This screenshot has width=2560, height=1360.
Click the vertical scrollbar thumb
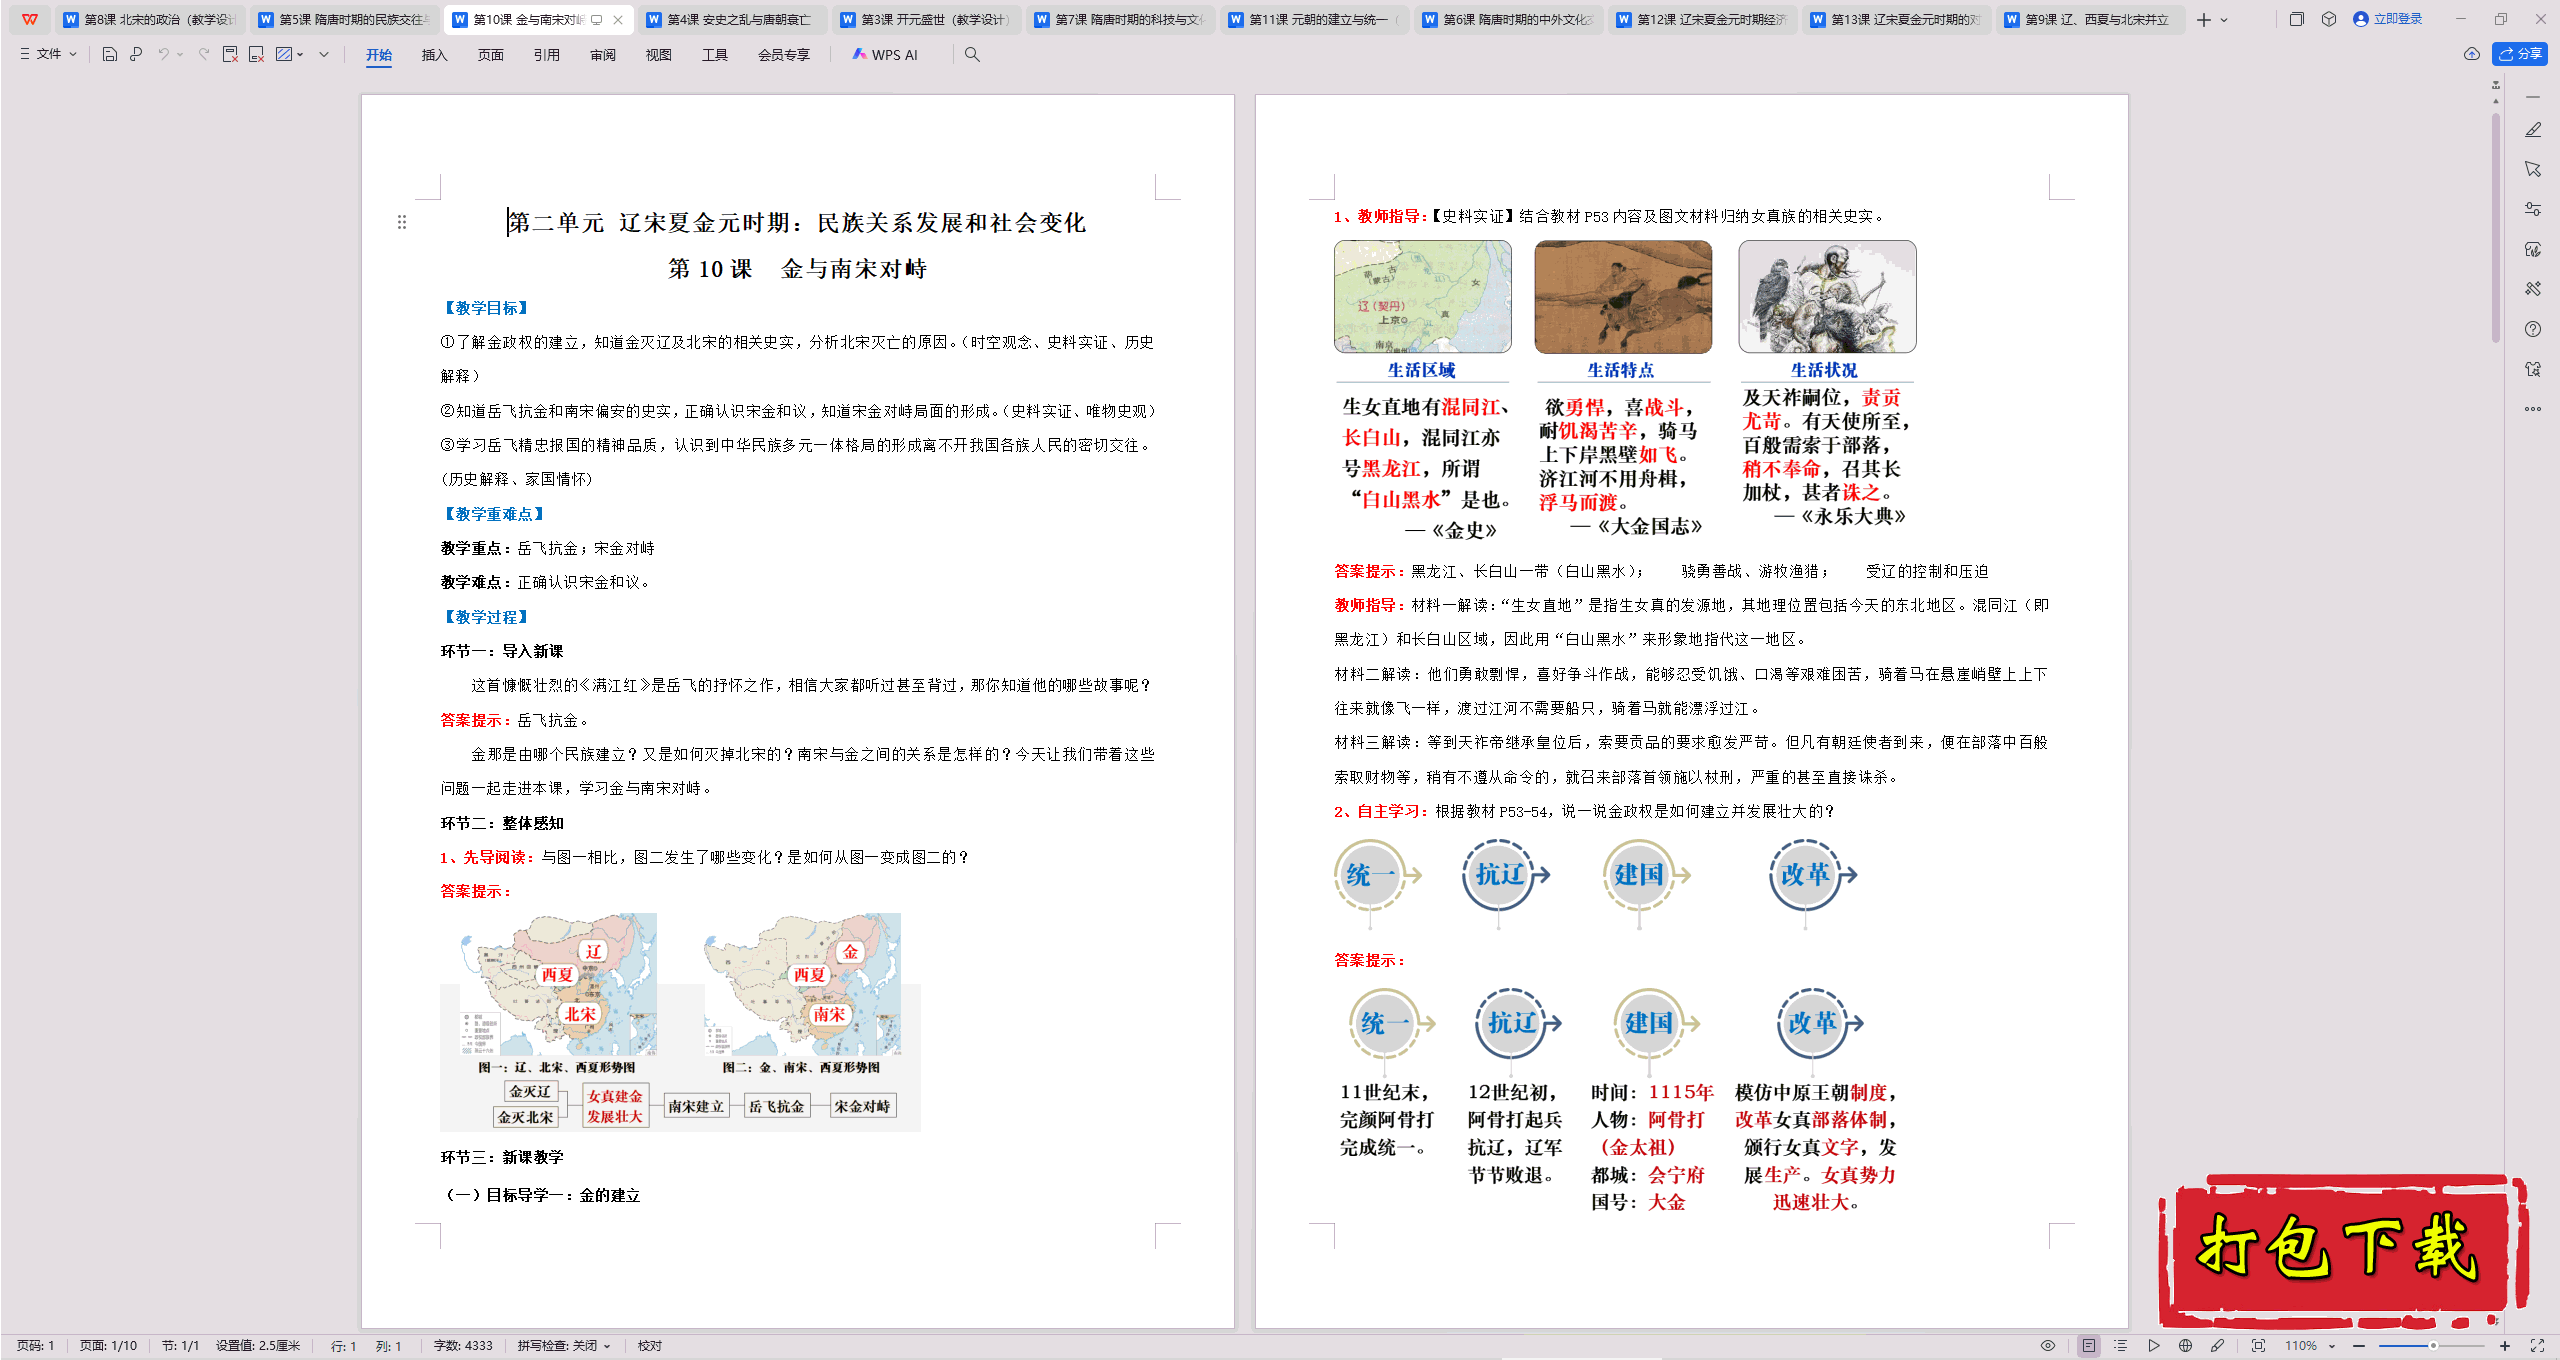tap(2496, 230)
